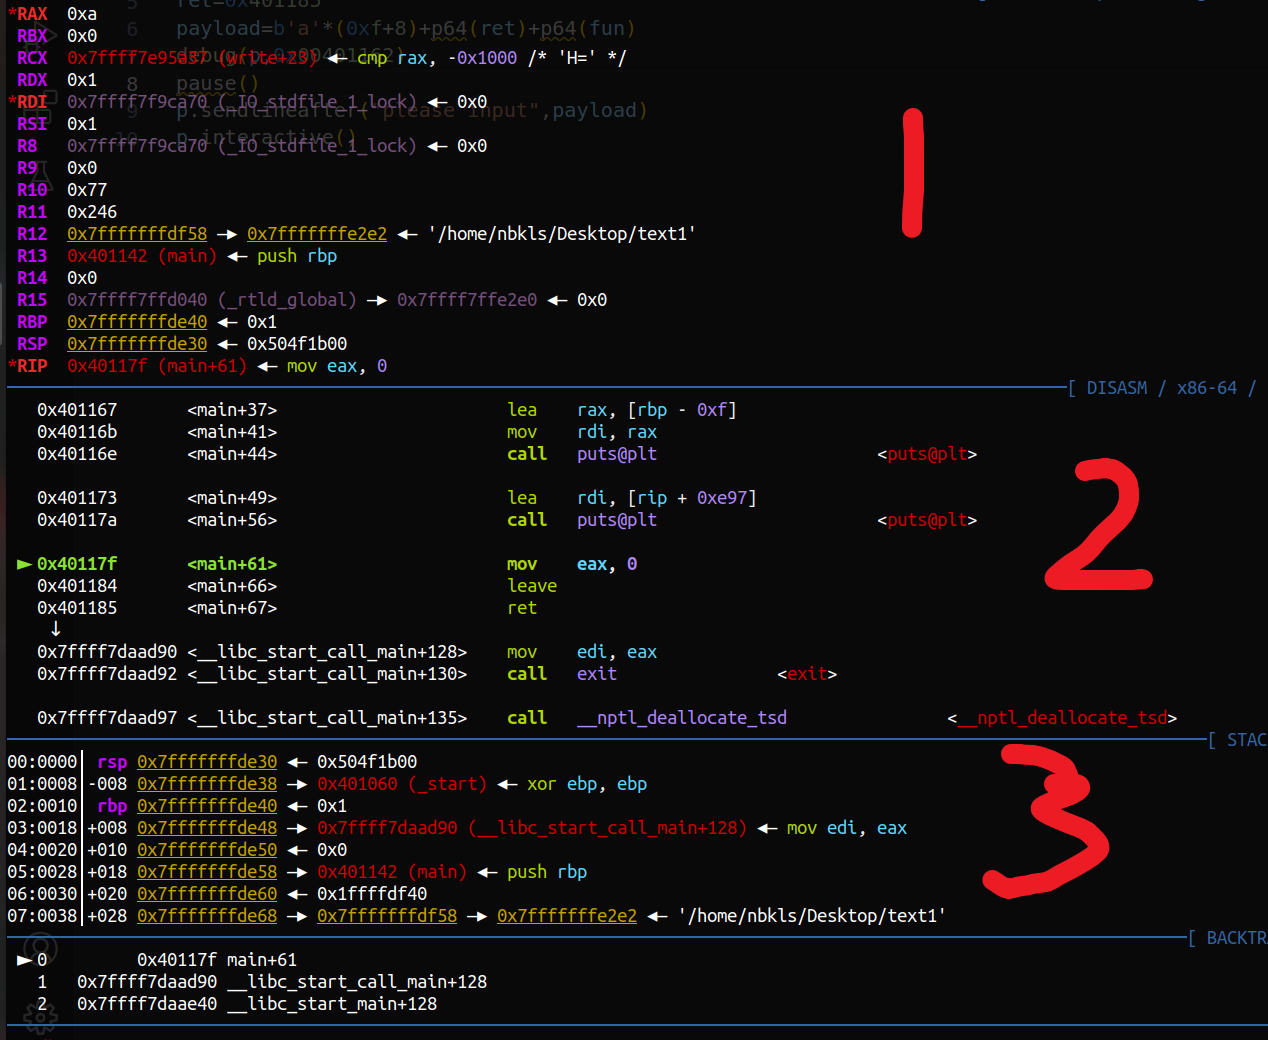Click stack address 0x7fffffffde48 at offset +008
Viewport: 1268px width, 1040px height.
tap(207, 827)
